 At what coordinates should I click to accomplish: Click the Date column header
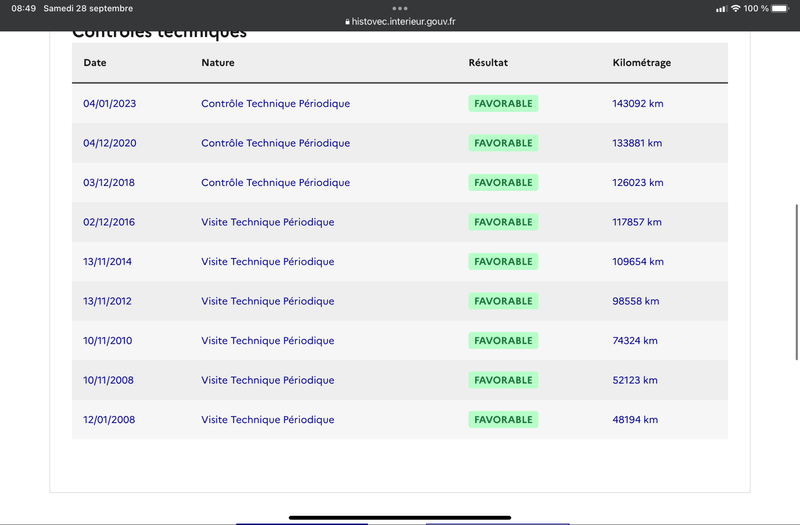coord(95,62)
